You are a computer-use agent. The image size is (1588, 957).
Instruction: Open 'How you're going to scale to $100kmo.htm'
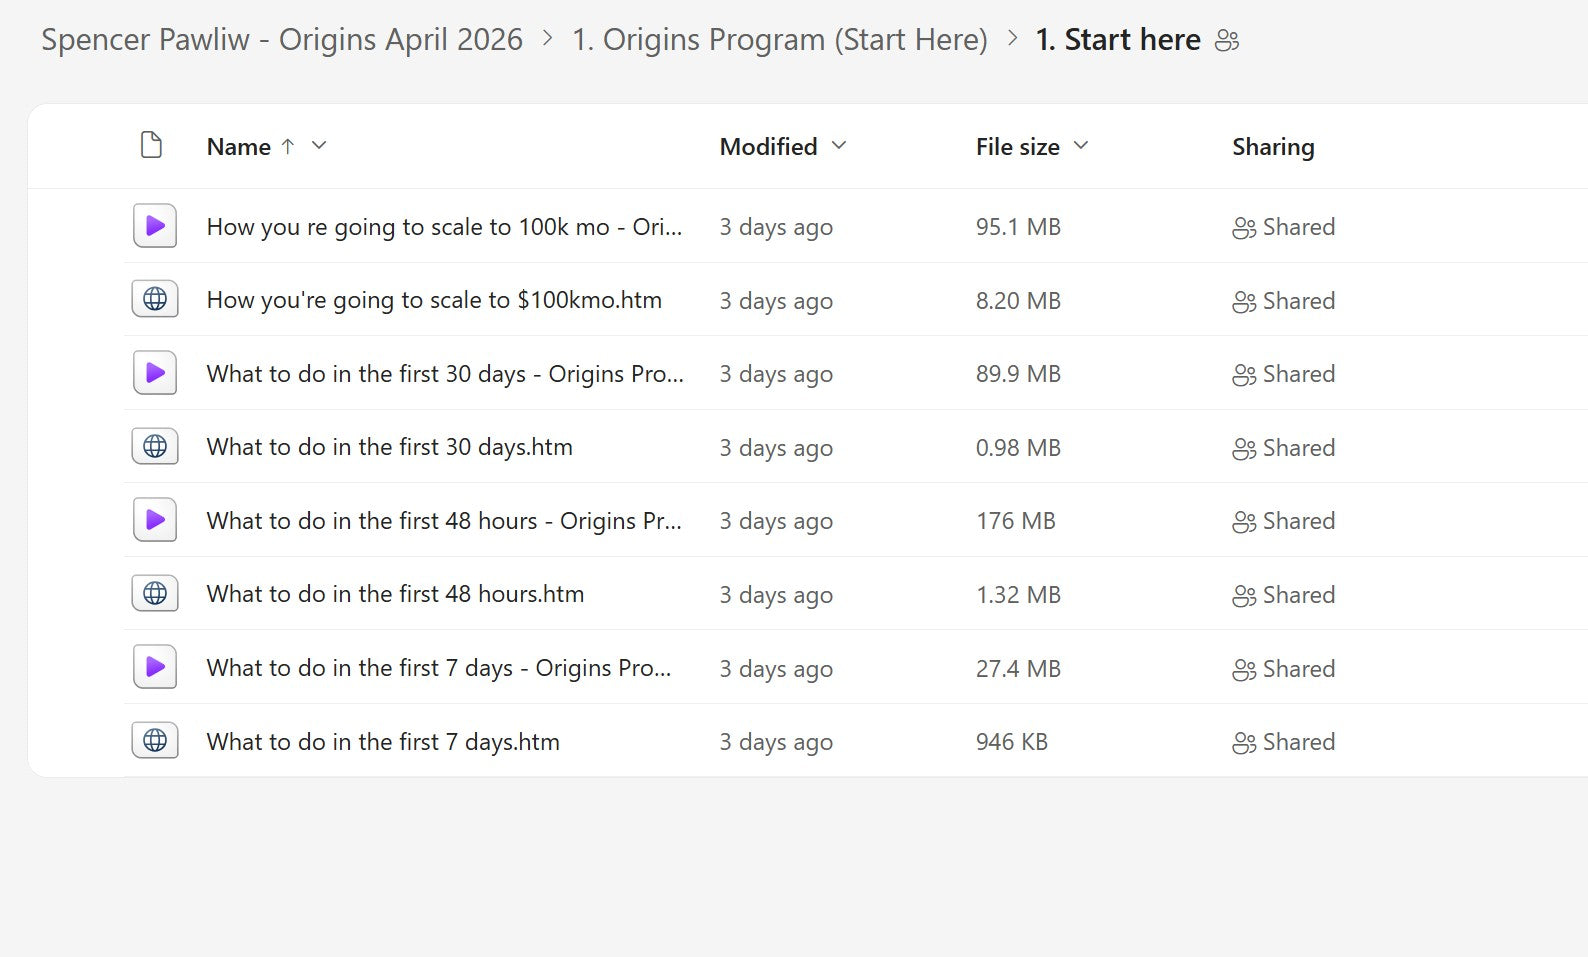[434, 300]
